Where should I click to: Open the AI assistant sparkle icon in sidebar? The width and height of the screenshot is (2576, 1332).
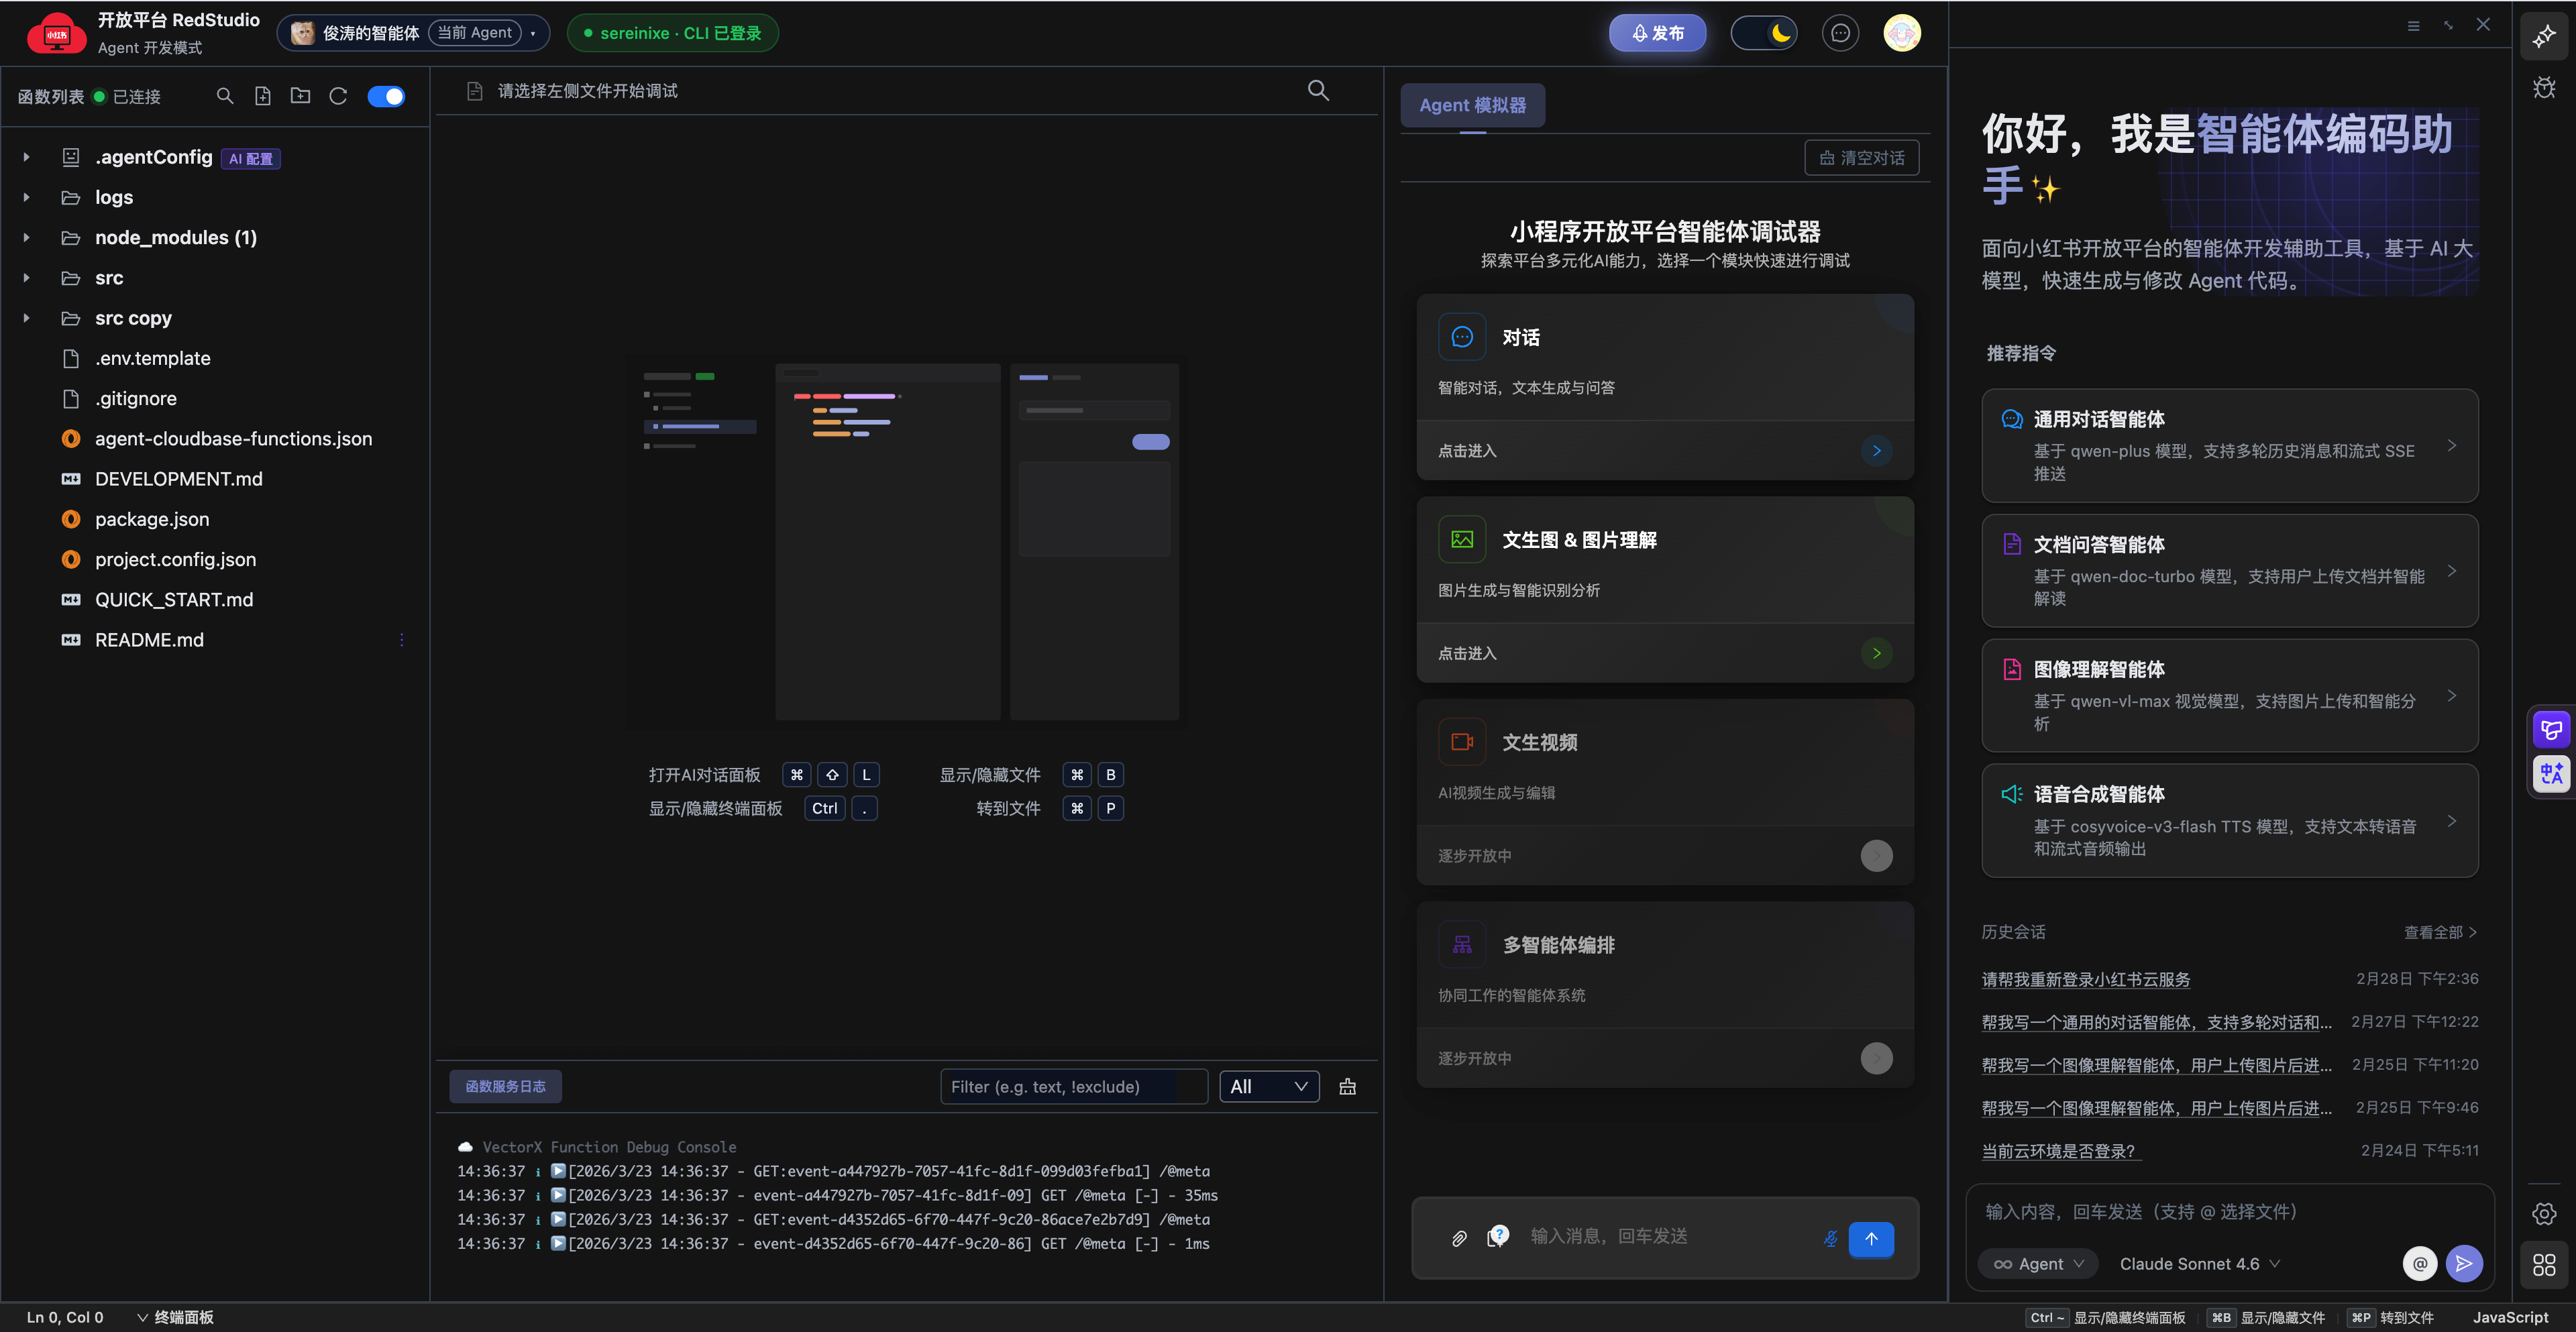click(x=2544, y=37)
